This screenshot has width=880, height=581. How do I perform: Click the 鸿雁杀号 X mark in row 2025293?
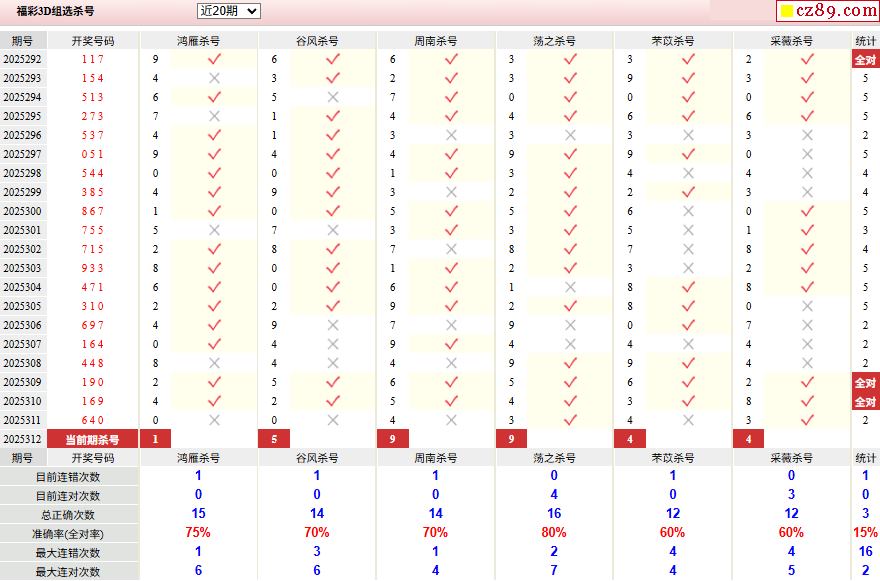tap(214, 78)
